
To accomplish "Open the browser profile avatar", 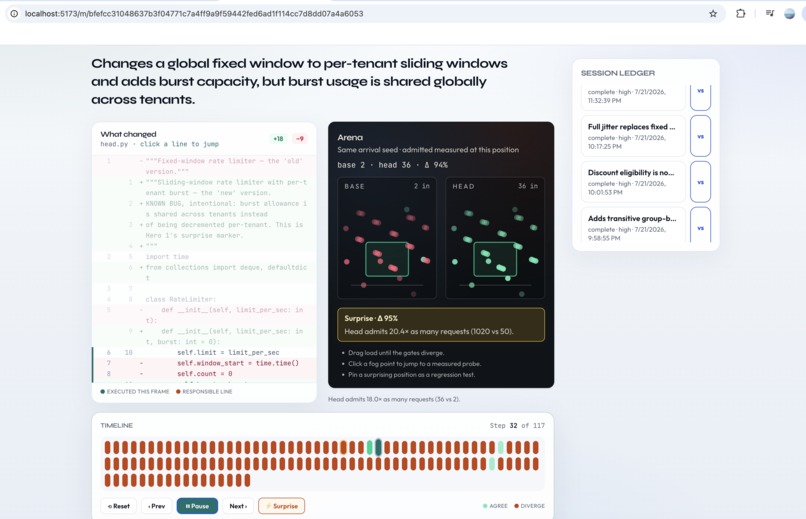I will click(790, 14).
